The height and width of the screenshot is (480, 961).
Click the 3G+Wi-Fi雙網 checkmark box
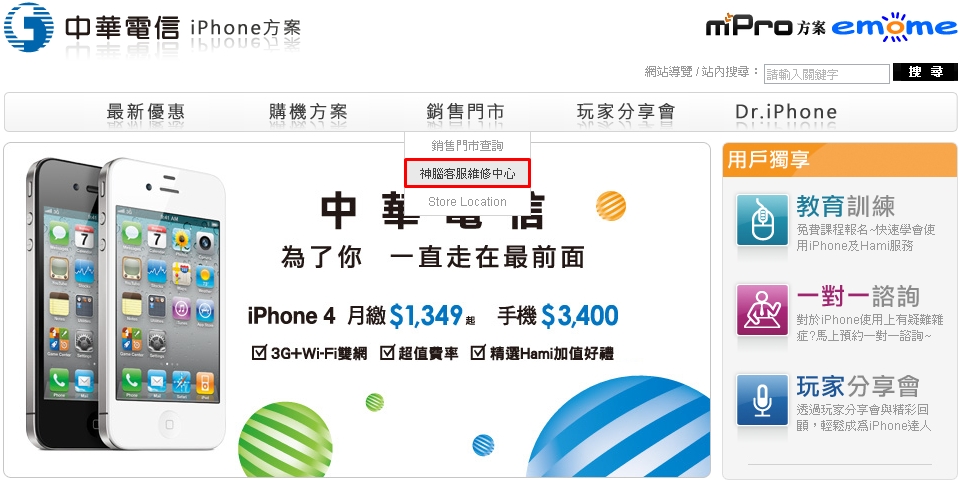260,353
